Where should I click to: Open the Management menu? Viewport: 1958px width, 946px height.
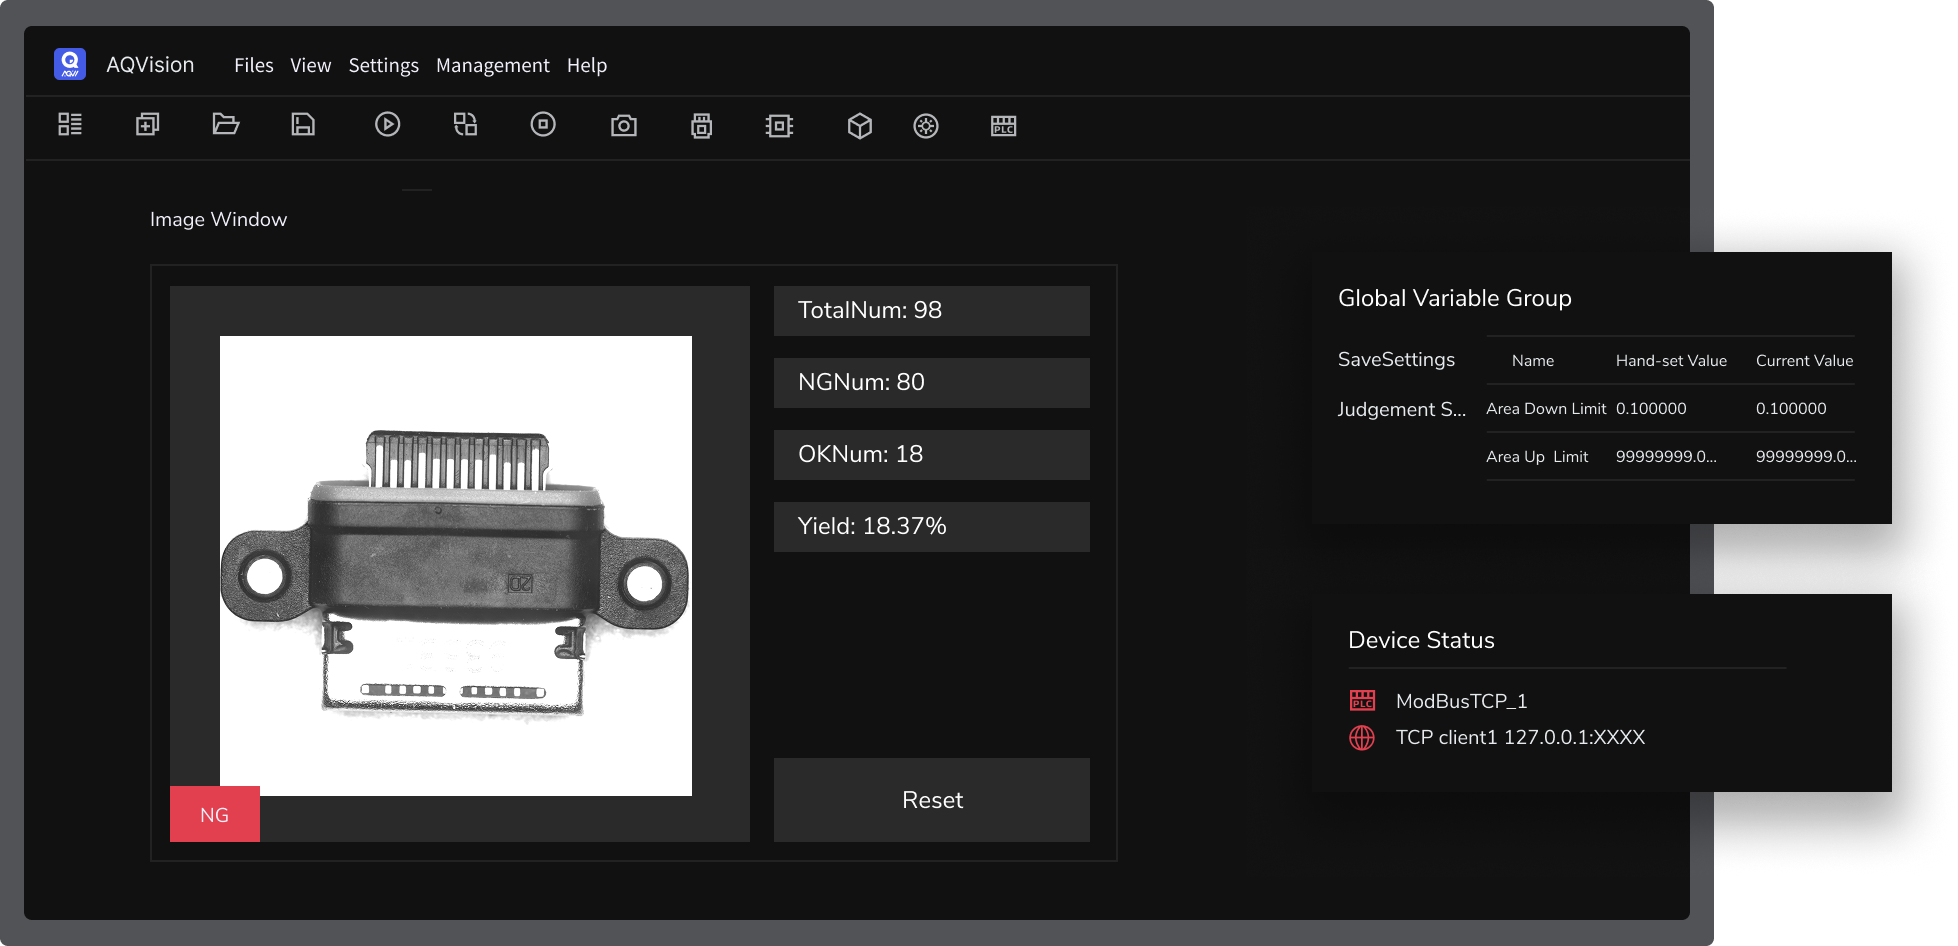point(492,65)
